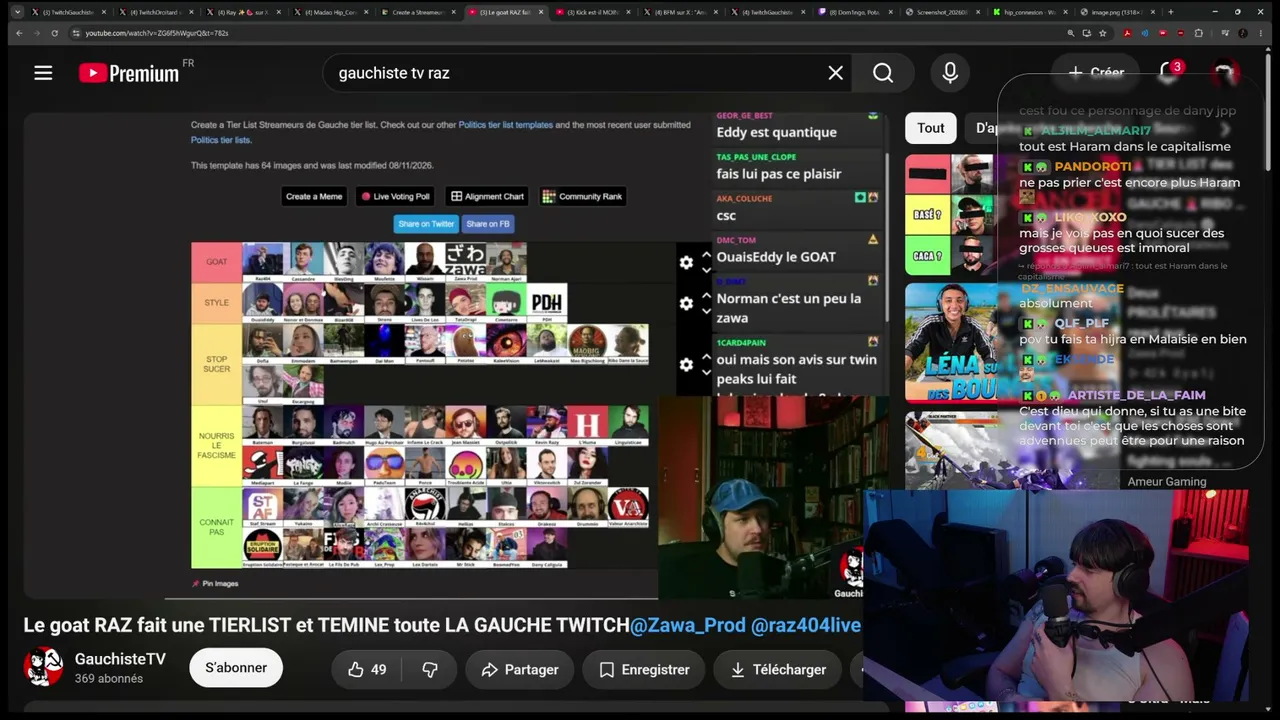This screenshot has width=1280, height=720.
Task: Share the video via Partager
Action: pyautogui.click(x=520, y=670)
